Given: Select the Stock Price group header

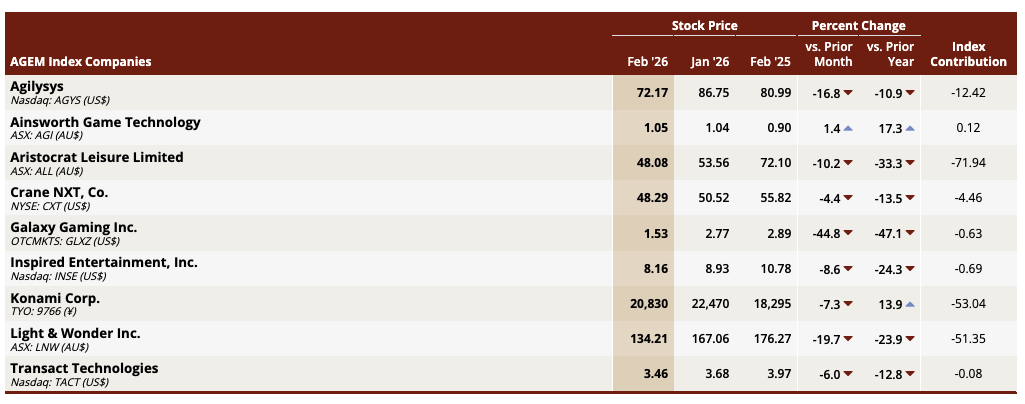Looking at the screenshot, I should (x=705, y=26).
